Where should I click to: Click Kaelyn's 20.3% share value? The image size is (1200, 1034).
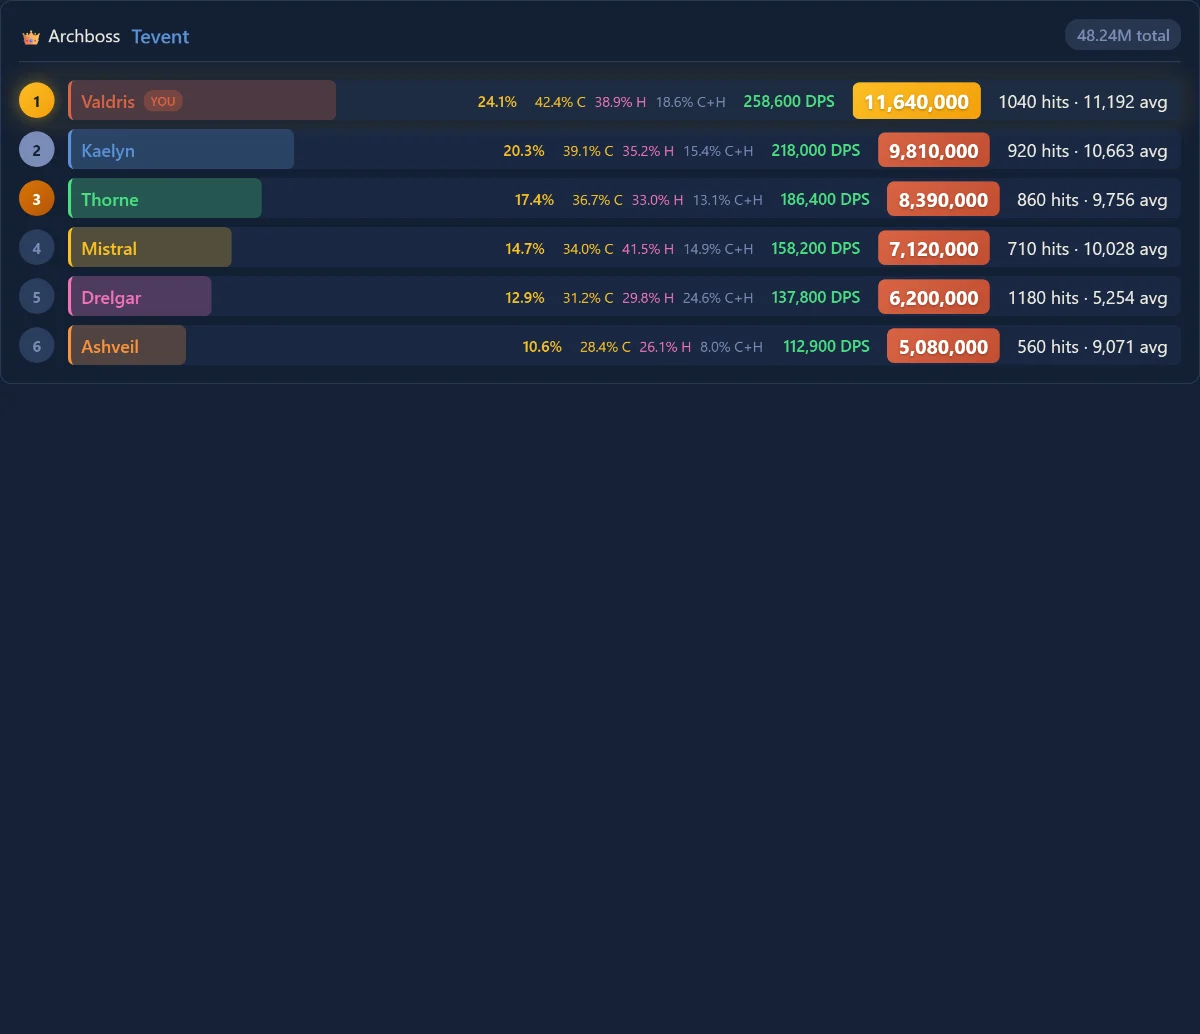pyautogui.click(x=524, y=150)
